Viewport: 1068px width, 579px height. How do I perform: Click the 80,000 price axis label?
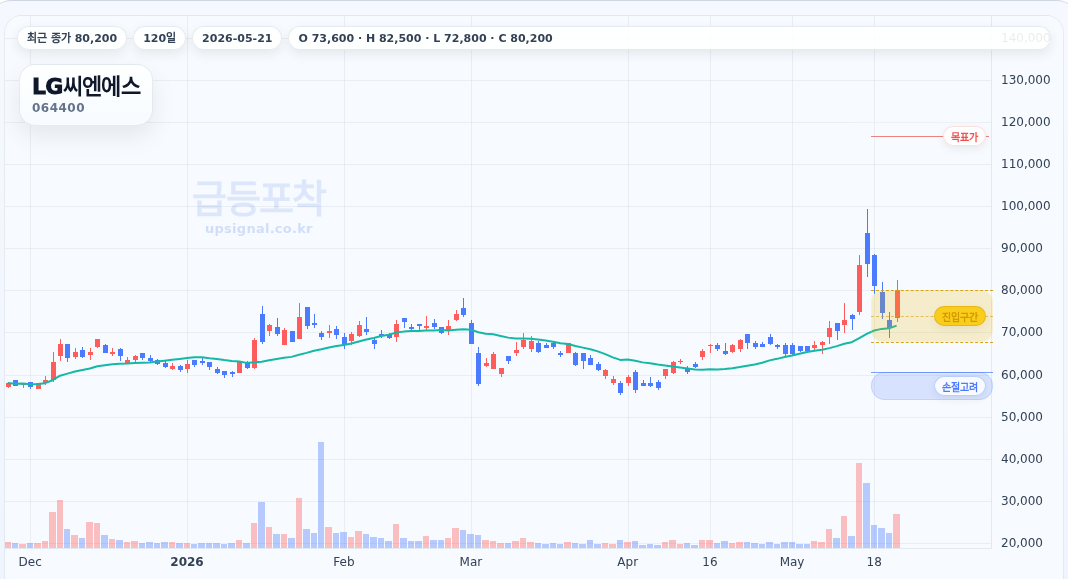1022,290
